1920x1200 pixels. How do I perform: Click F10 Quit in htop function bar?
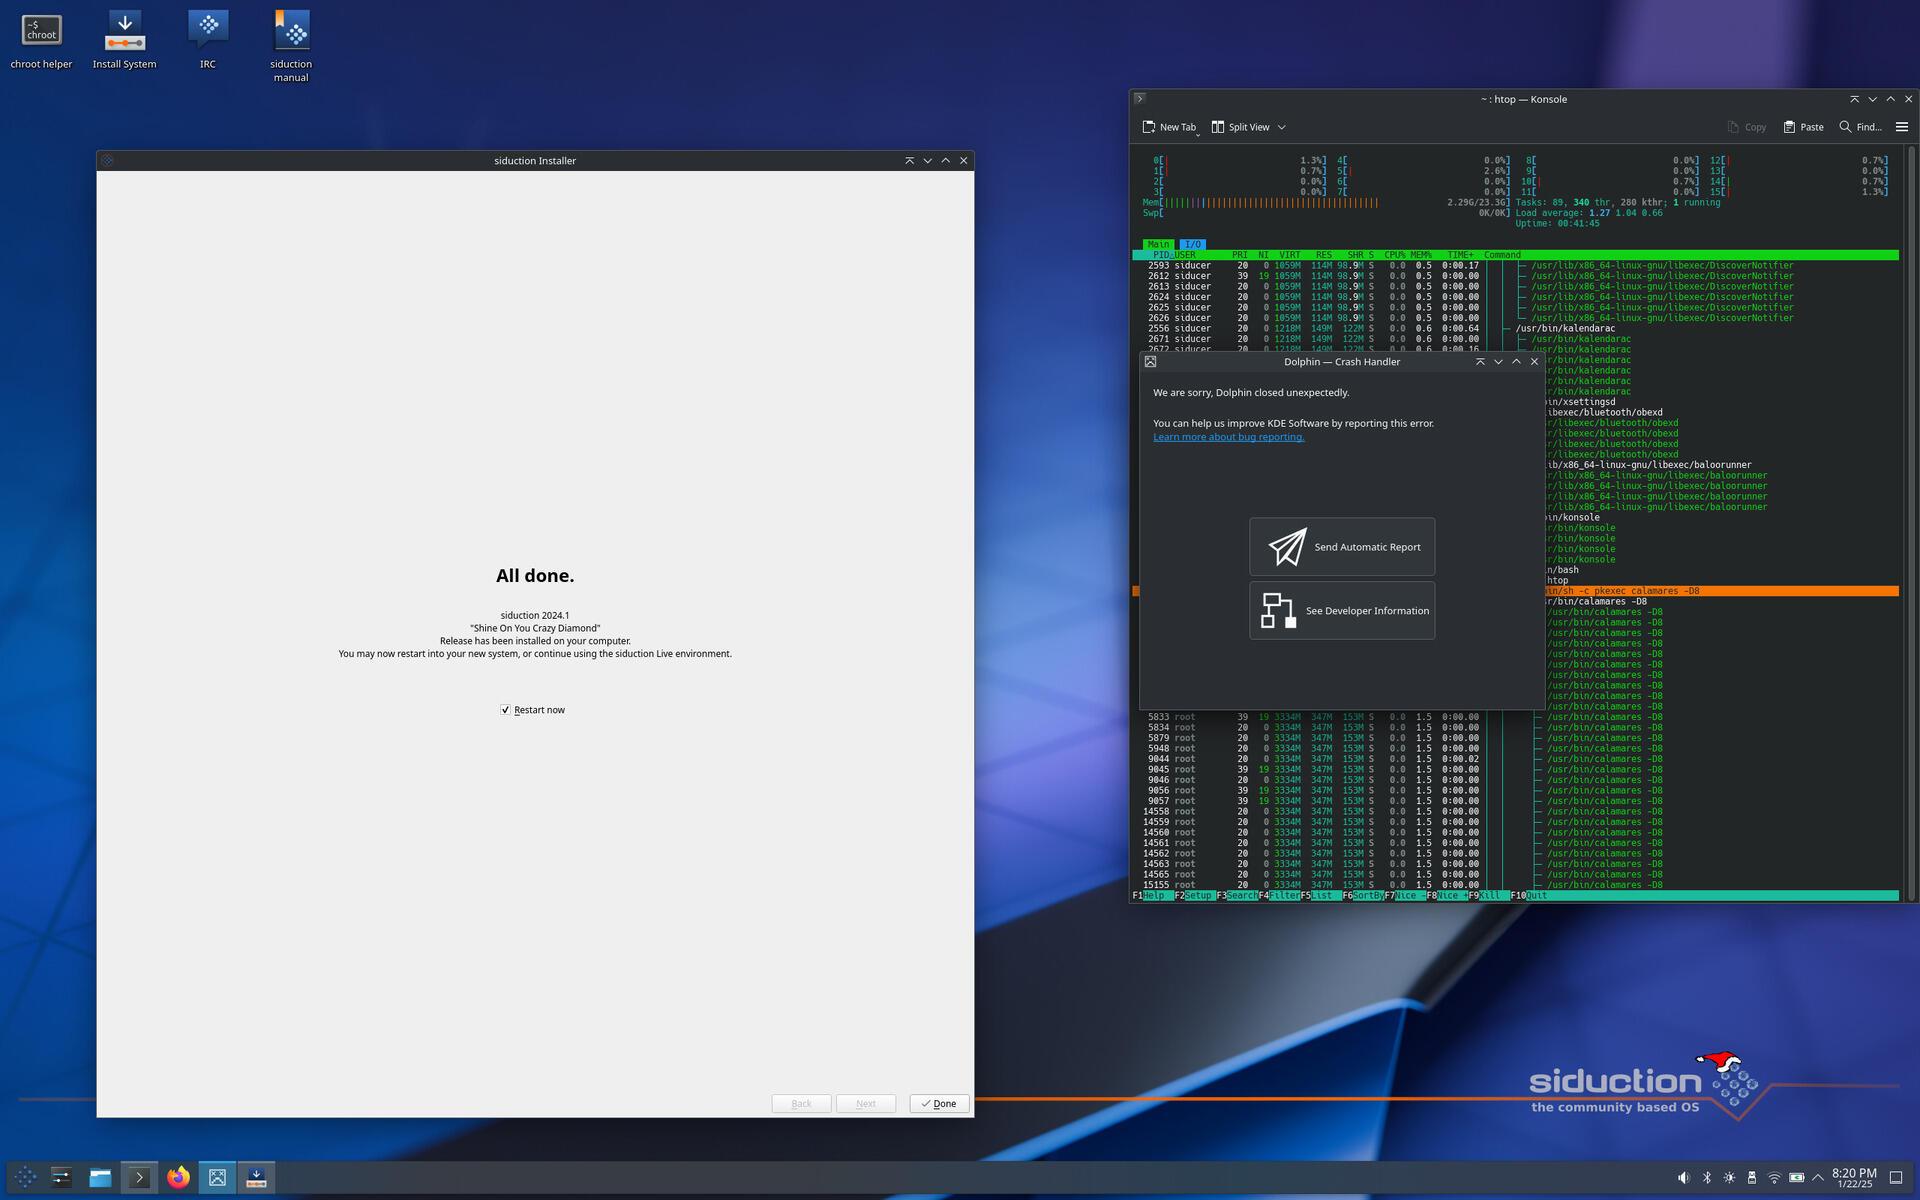coord(1528,896)
